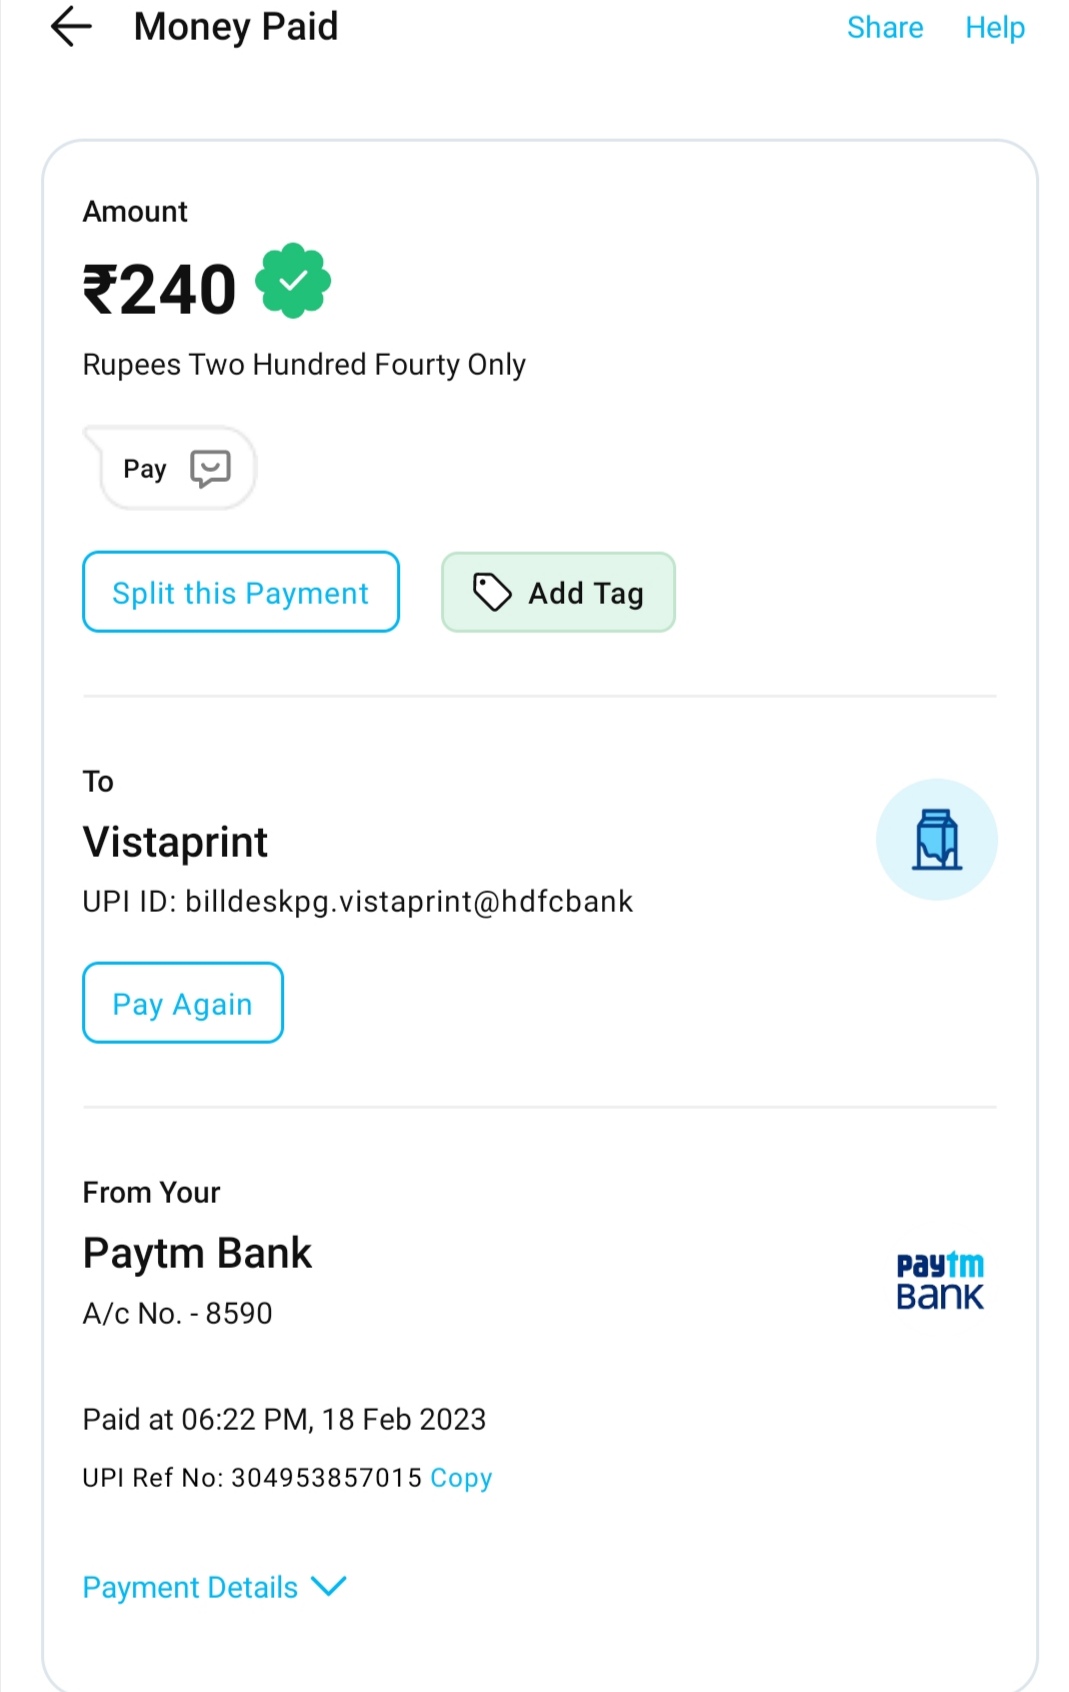This screenshot has width=1069, height=1692.
Task: Expand the Payment Details chevron
Action: coord(328,1586)
